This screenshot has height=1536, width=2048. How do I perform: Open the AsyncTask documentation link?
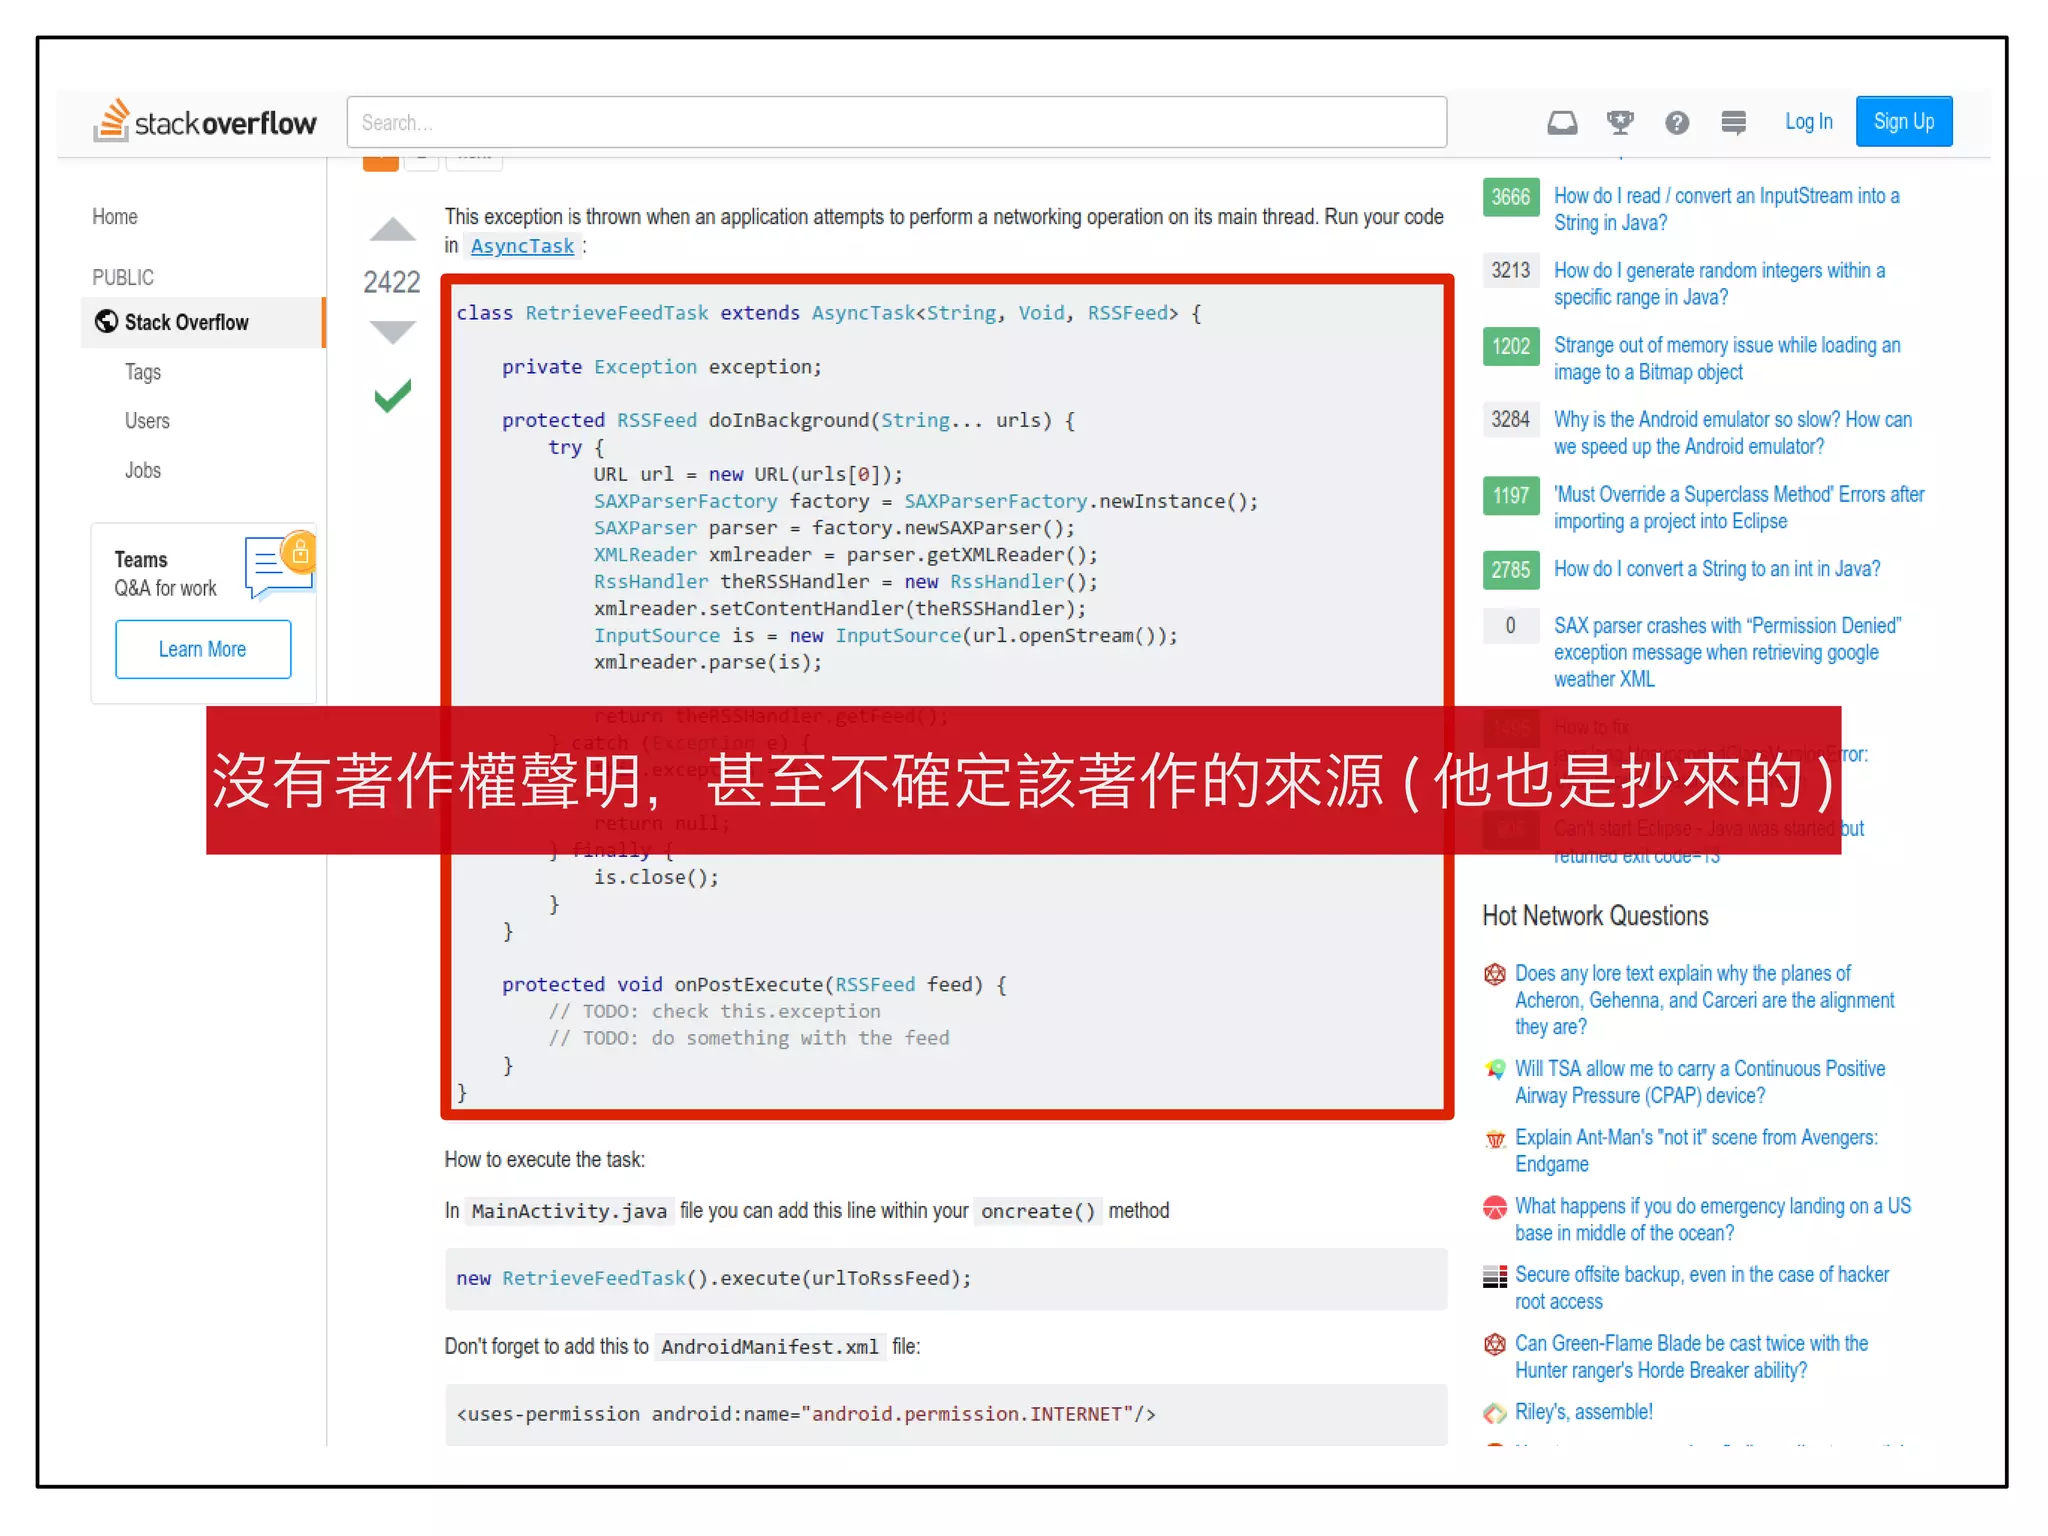(x=522, y=246)
